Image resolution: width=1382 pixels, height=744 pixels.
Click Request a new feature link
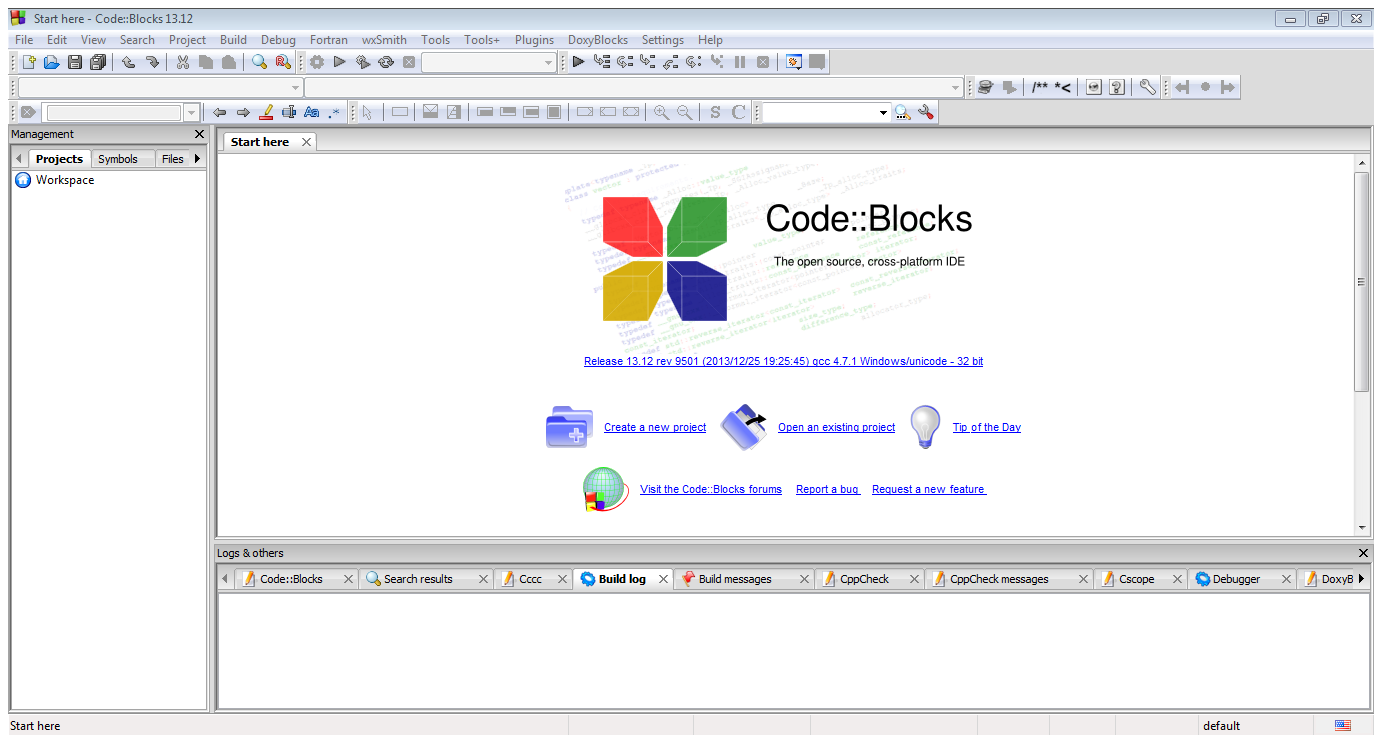pyautogui.click(x=929, y=489)
